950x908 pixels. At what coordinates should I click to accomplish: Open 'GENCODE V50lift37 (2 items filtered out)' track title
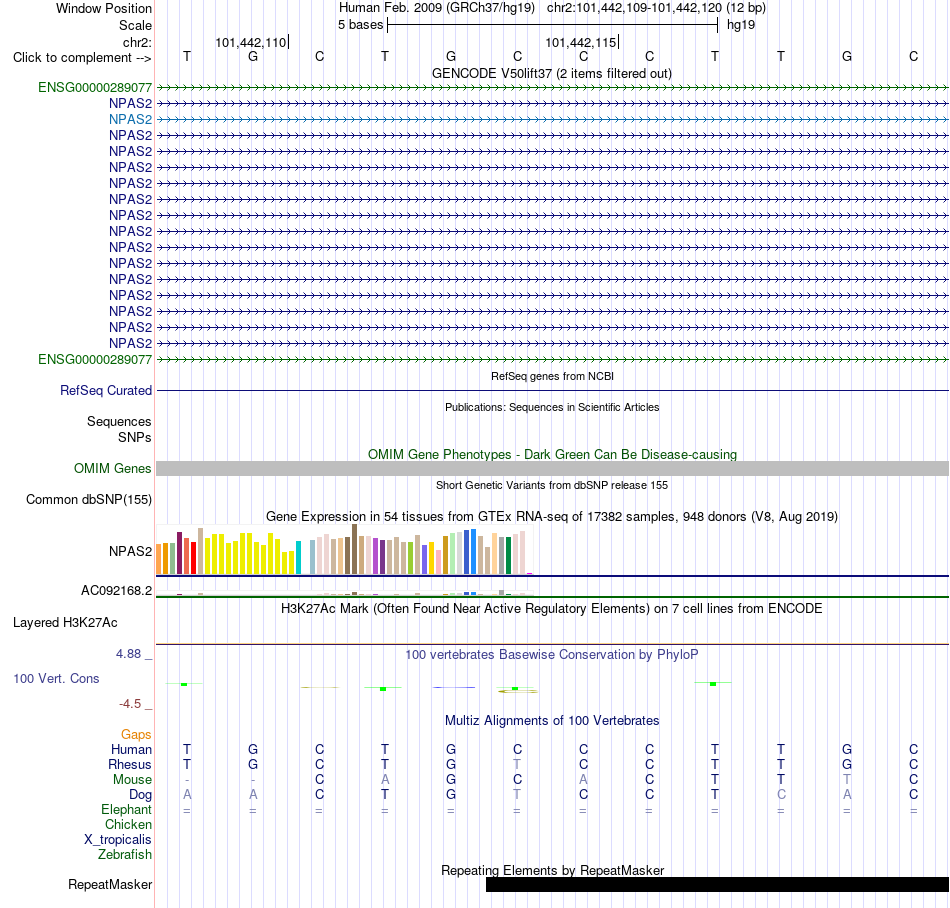point(552,74)
